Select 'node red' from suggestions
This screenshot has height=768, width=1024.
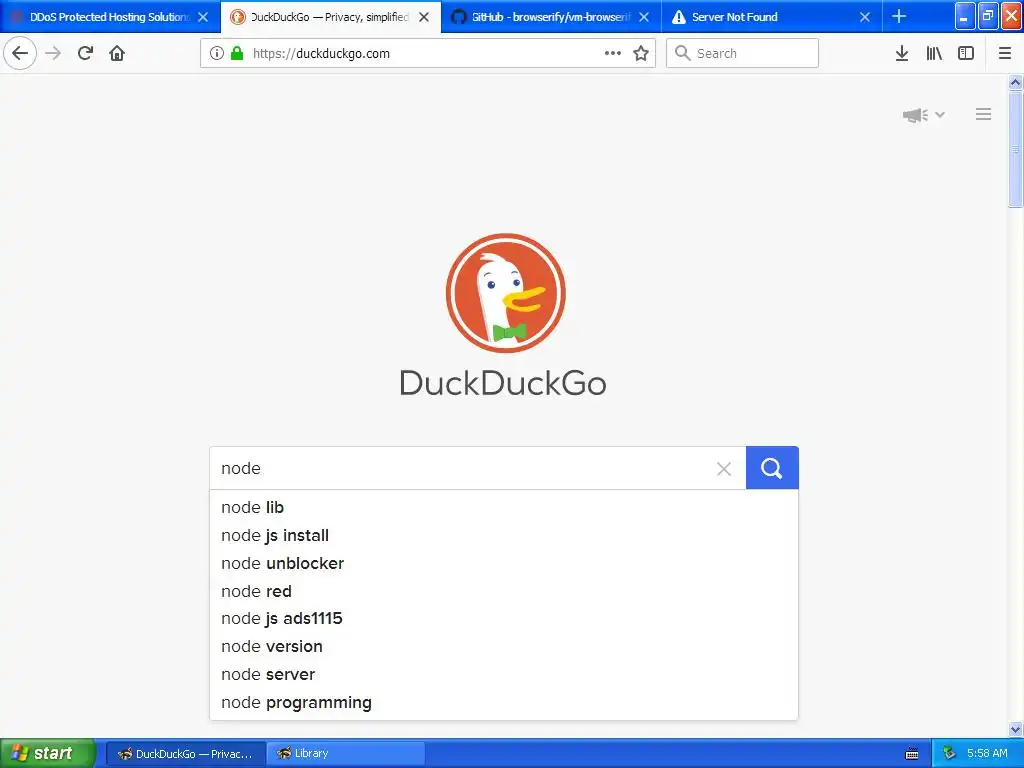click(504, 591)
